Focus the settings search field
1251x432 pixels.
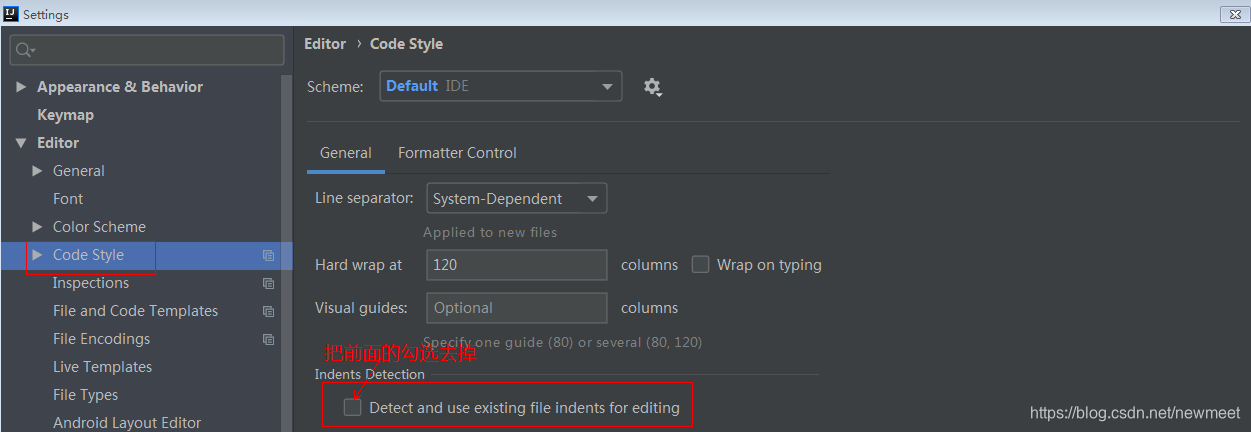pos(147,50)
